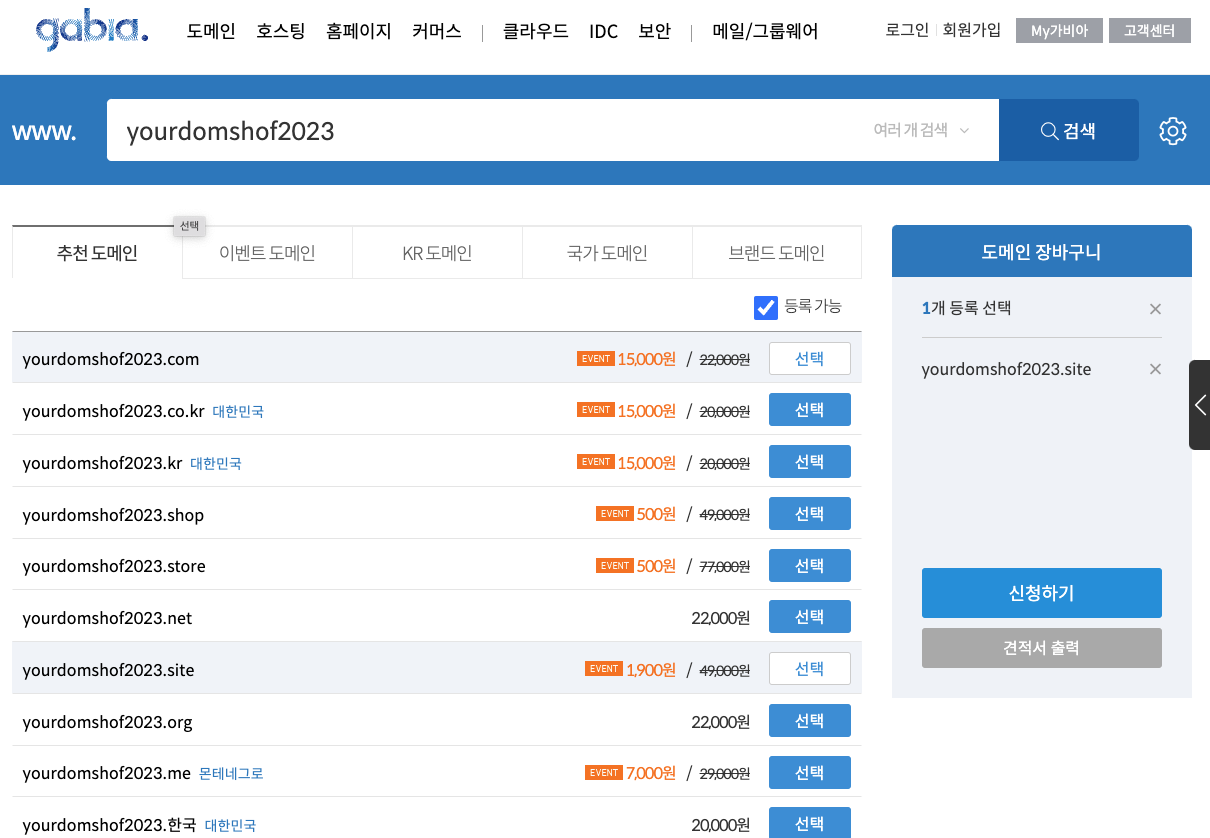Toggle the 등록 가능 checkbox
The height and width of the screenshot is (838, 1210).
coord(766,307)
